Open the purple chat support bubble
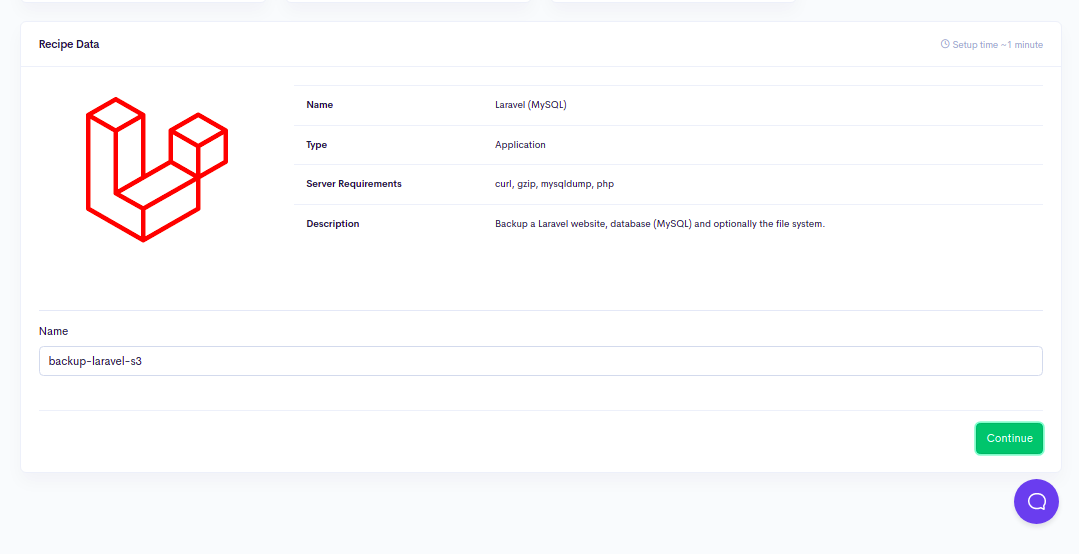Viewport: 1079px width, 554px height. pyautogui.click(x=1036, y=501)
